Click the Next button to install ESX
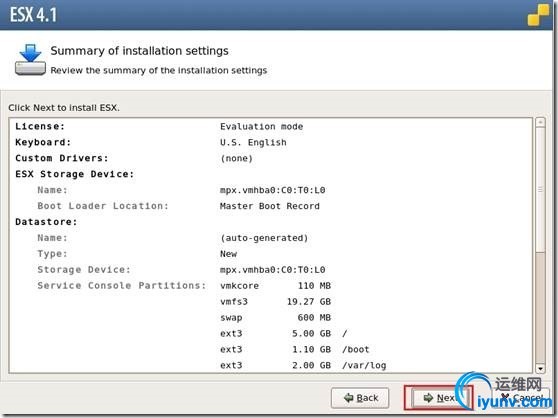 click(x=439, y=397)
